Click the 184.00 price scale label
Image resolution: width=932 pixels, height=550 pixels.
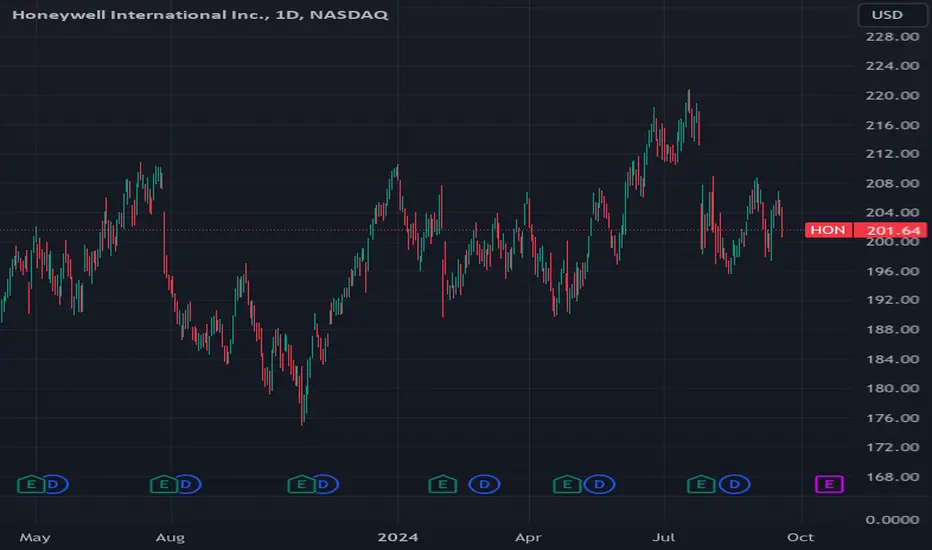(892, 360)
